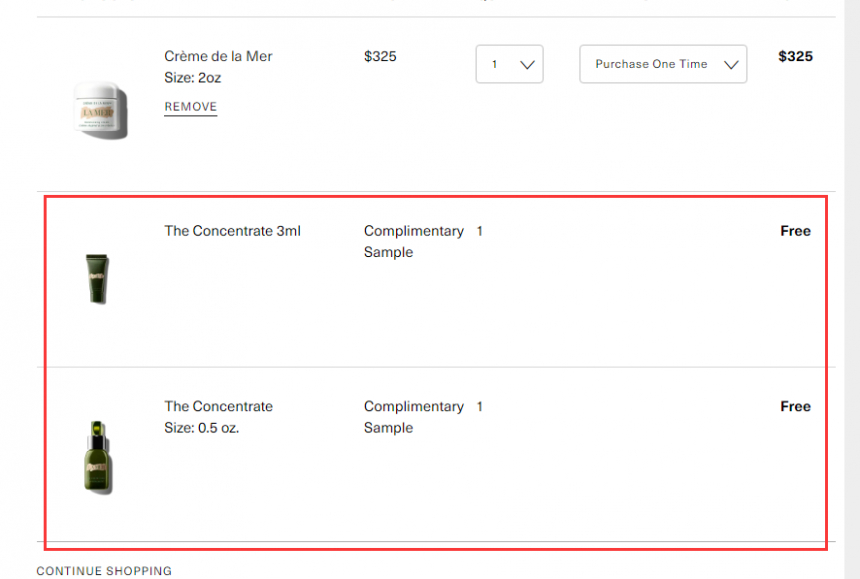The height and width of the screenshot is (579, 860).
Task: Remove Crème de la Mer from cart
Action: tap(190, 107)
